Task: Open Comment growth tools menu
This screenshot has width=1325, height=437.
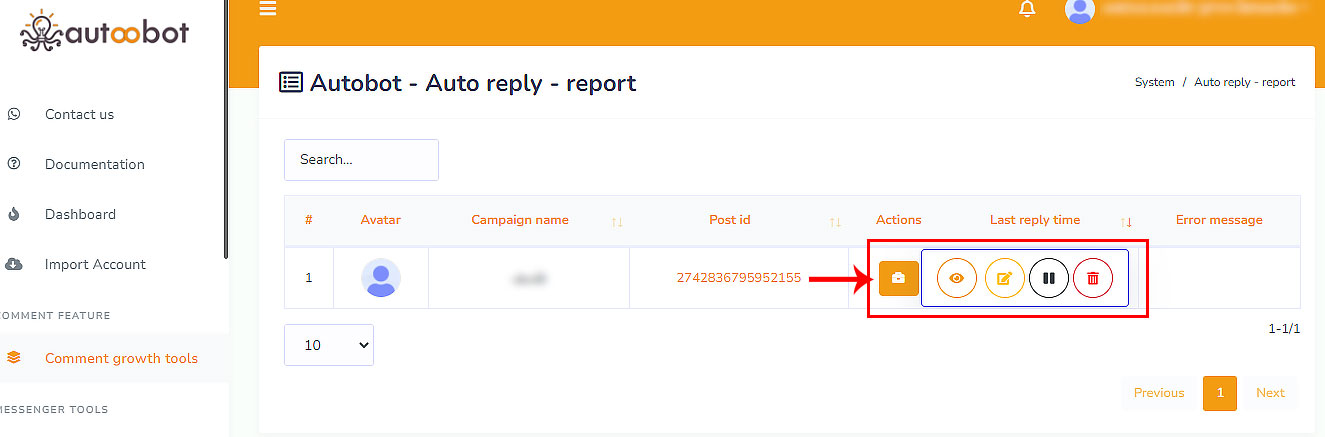Action: point(121,358)
